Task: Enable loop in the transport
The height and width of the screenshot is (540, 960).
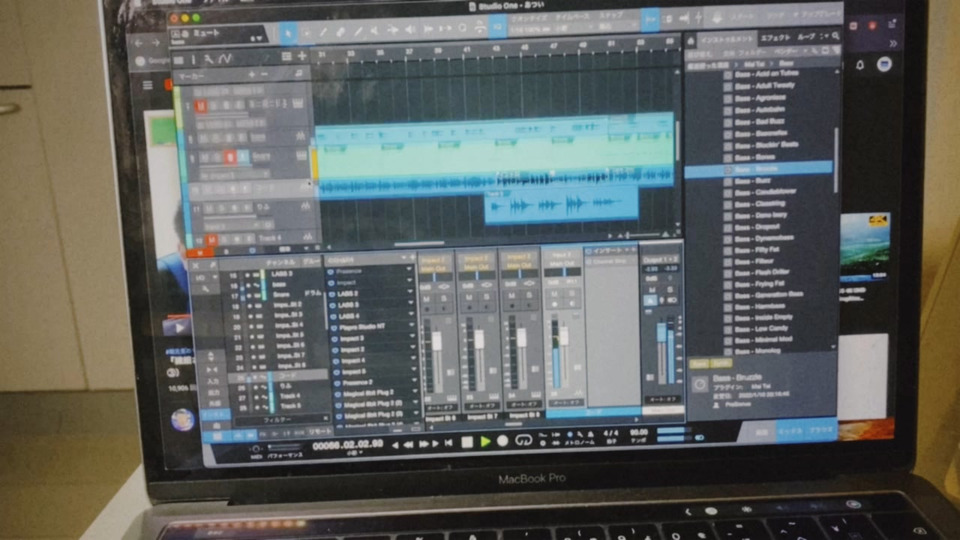Action: [523, 440]
